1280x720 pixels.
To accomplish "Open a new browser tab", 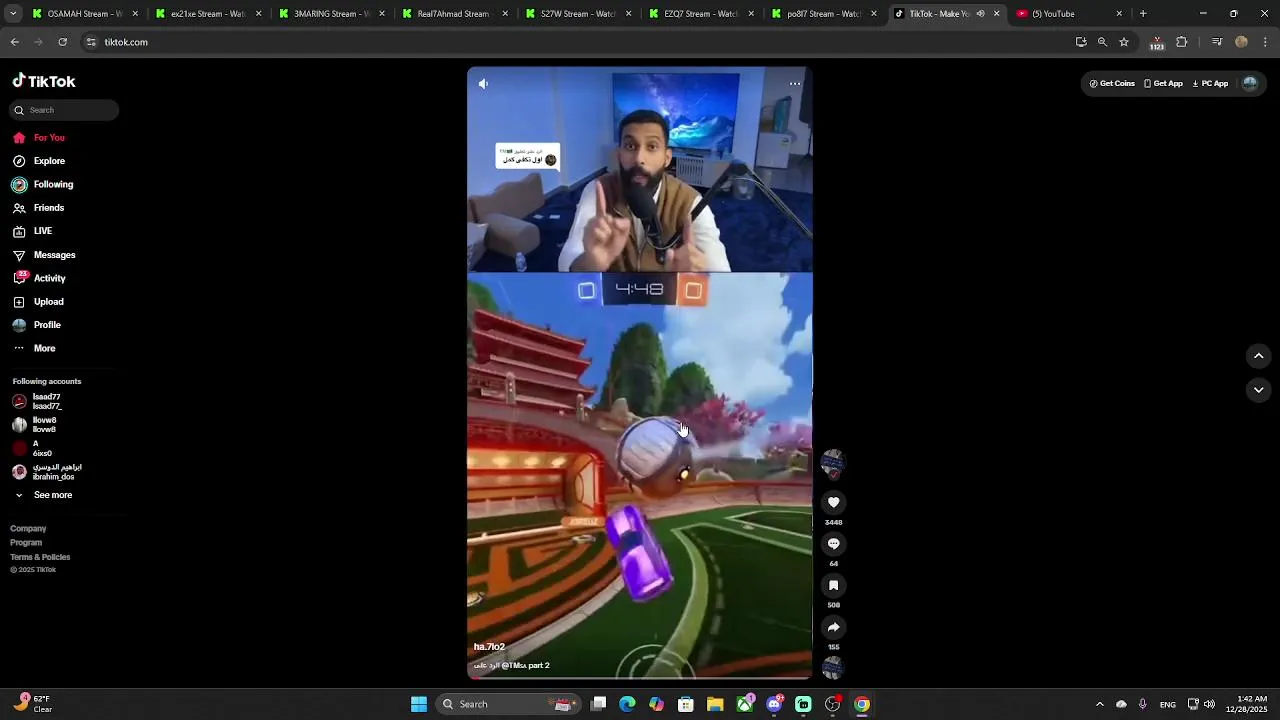I will click(x=1143, y=14).
